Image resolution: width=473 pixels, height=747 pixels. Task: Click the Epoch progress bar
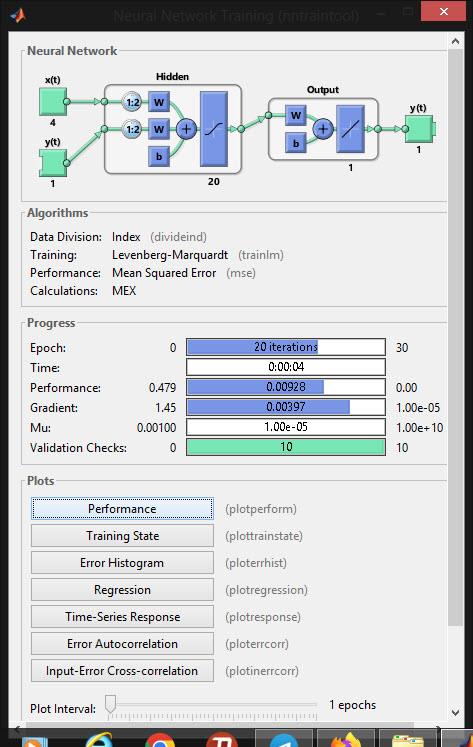pyautogui.click(x=286, y=347)
